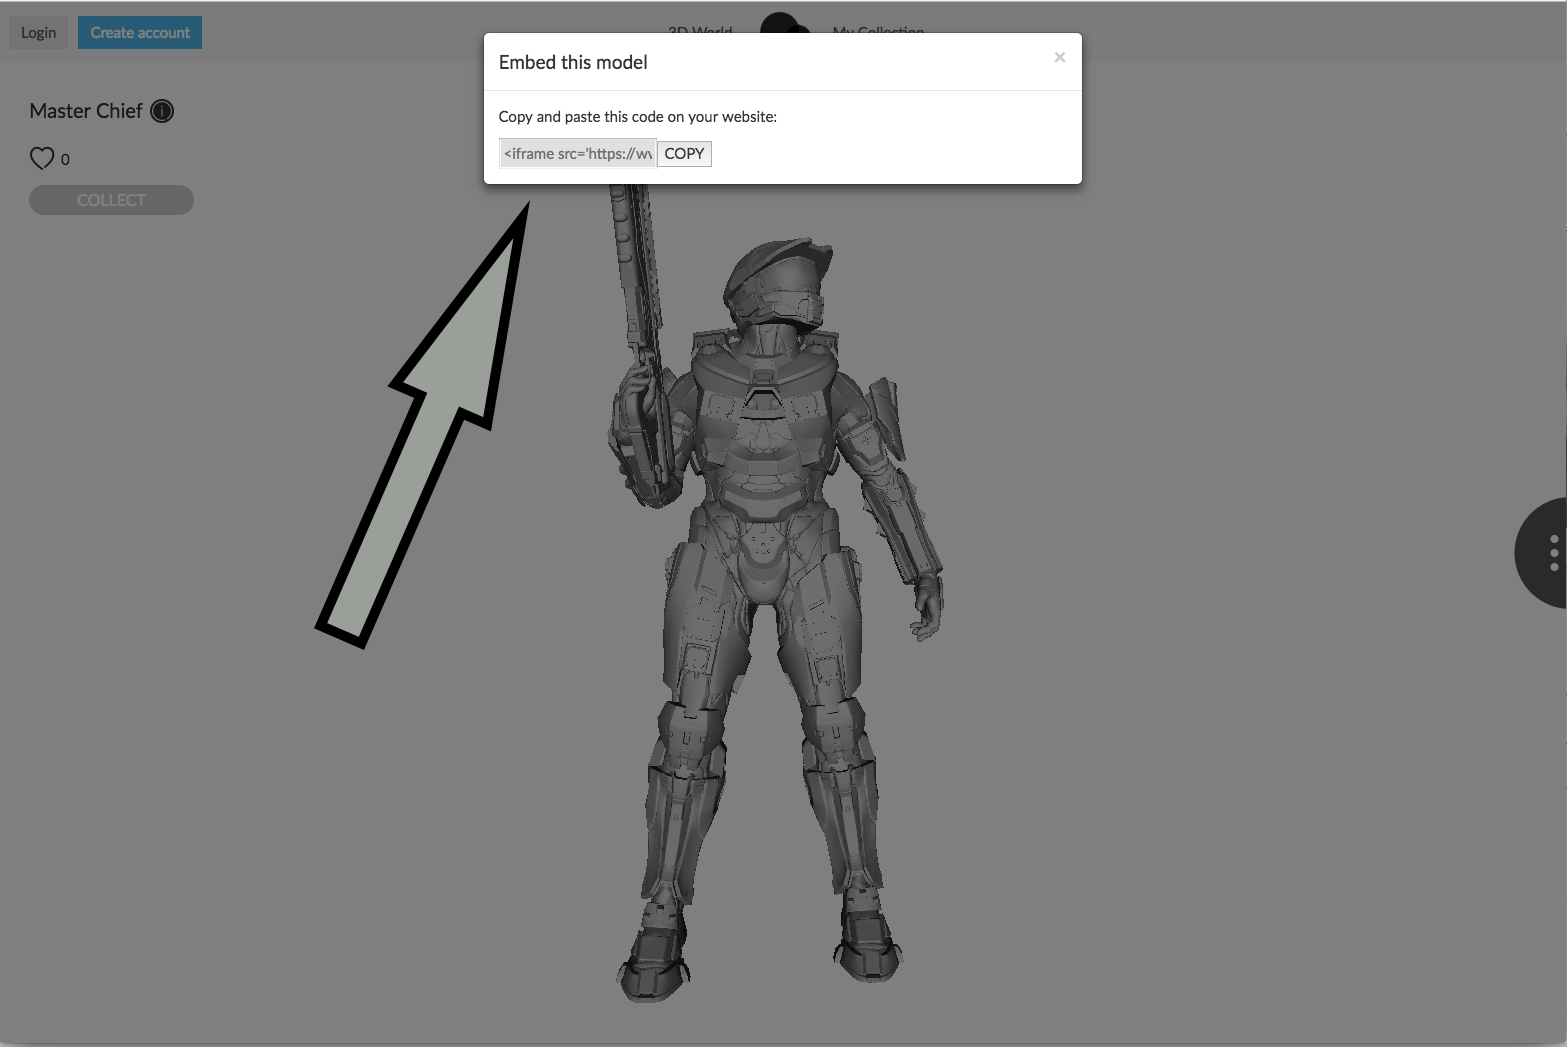Click the COLLECT button
Viewport: 1567px width, 1047px height.
coord(111,200)
